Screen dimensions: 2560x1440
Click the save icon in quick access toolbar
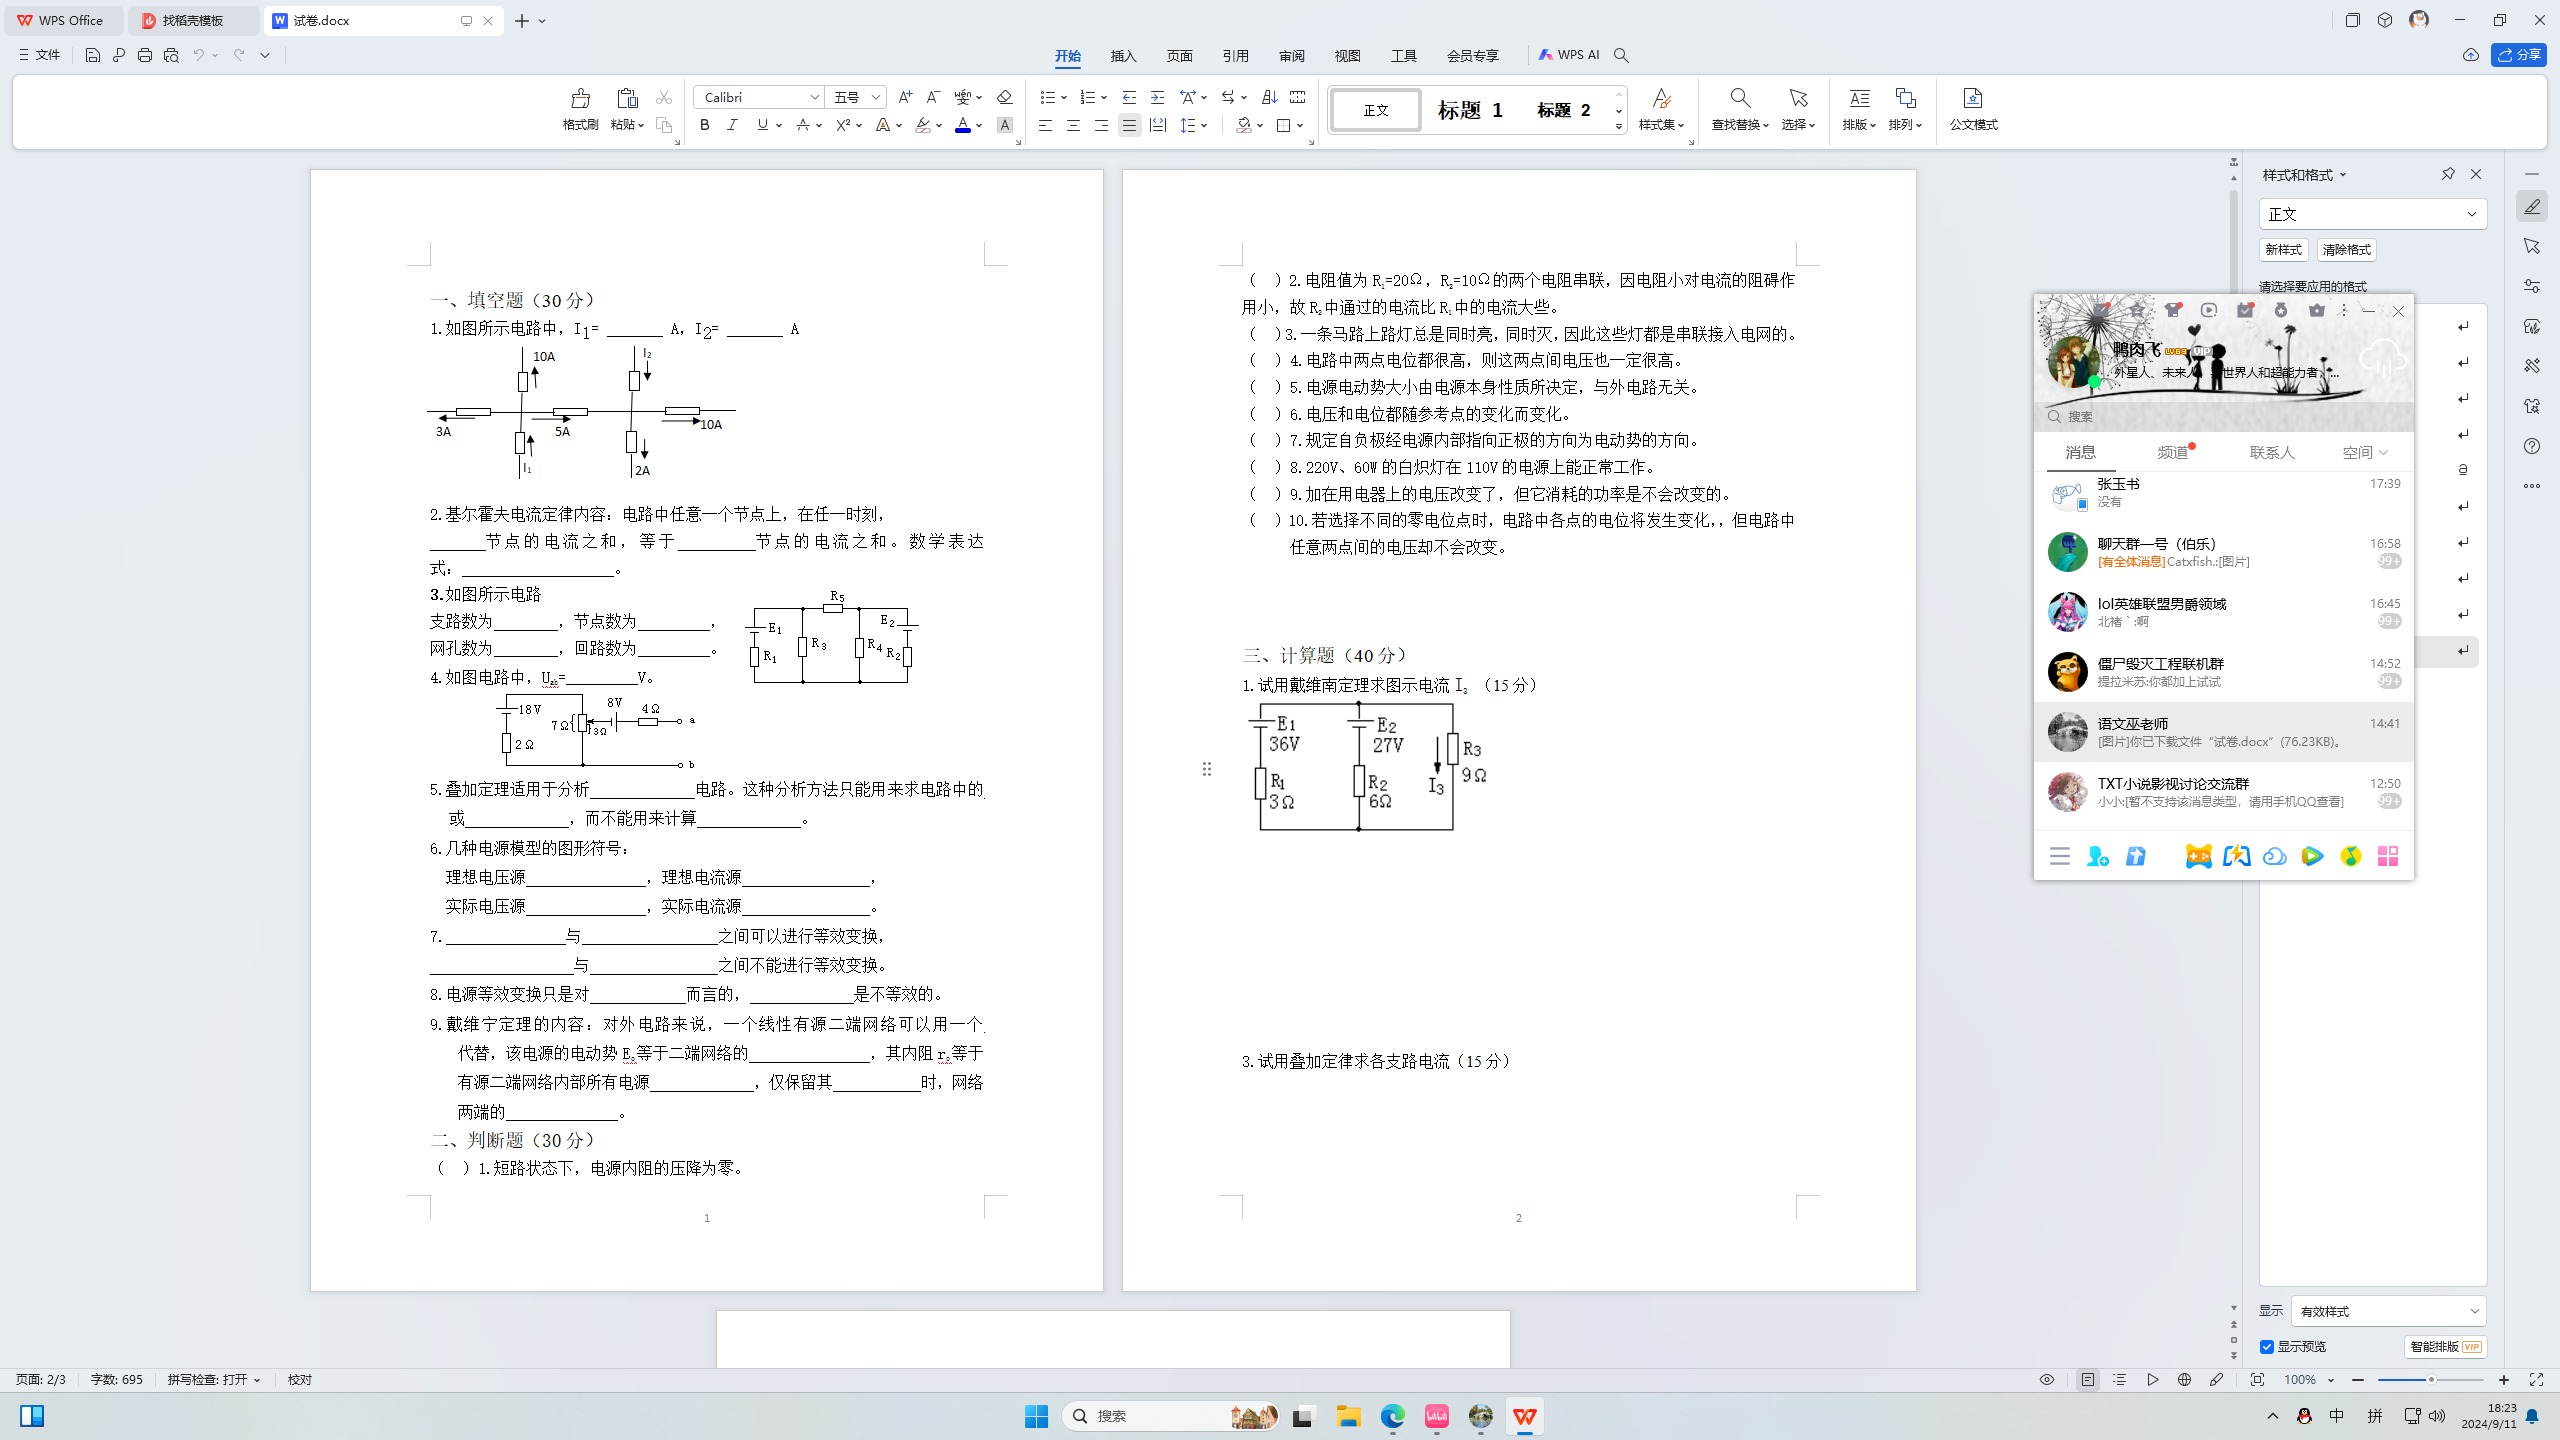click(92, 55)
